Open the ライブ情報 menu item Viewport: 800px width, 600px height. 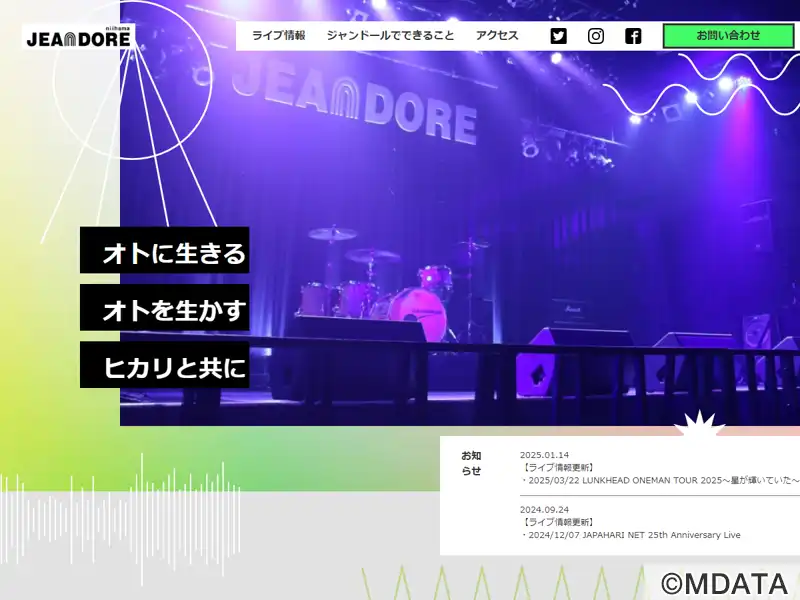(x=279, y=36)
